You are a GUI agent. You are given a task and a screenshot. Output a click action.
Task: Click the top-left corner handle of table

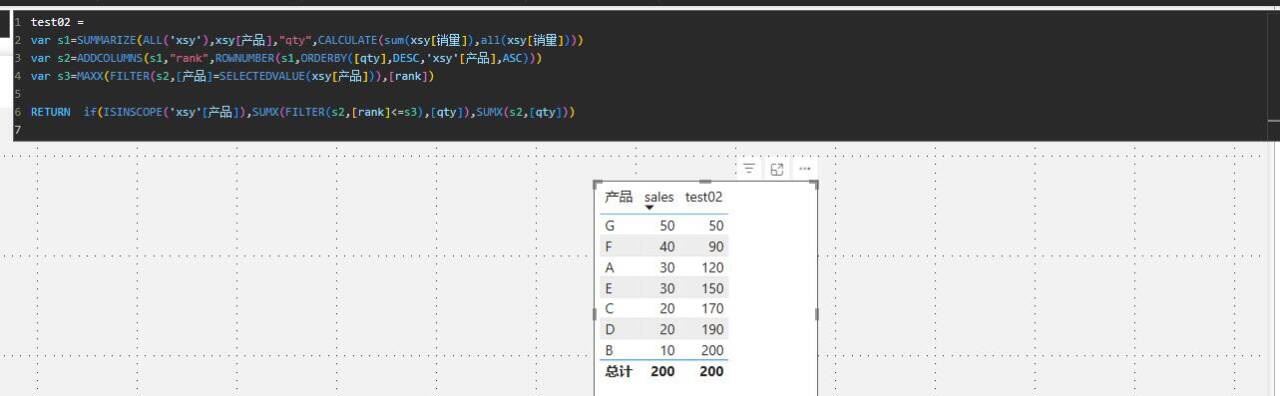pos(598,184)
